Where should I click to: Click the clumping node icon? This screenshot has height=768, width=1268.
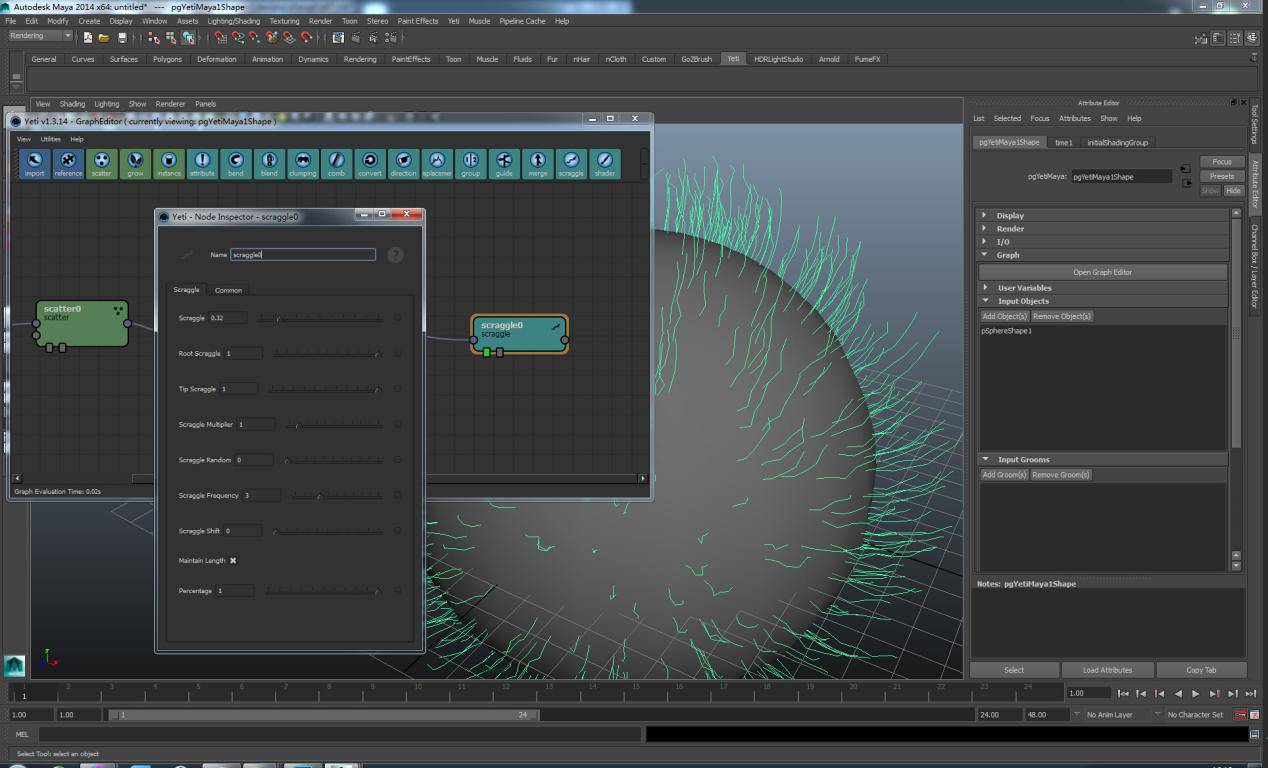[x=303, y=163]
